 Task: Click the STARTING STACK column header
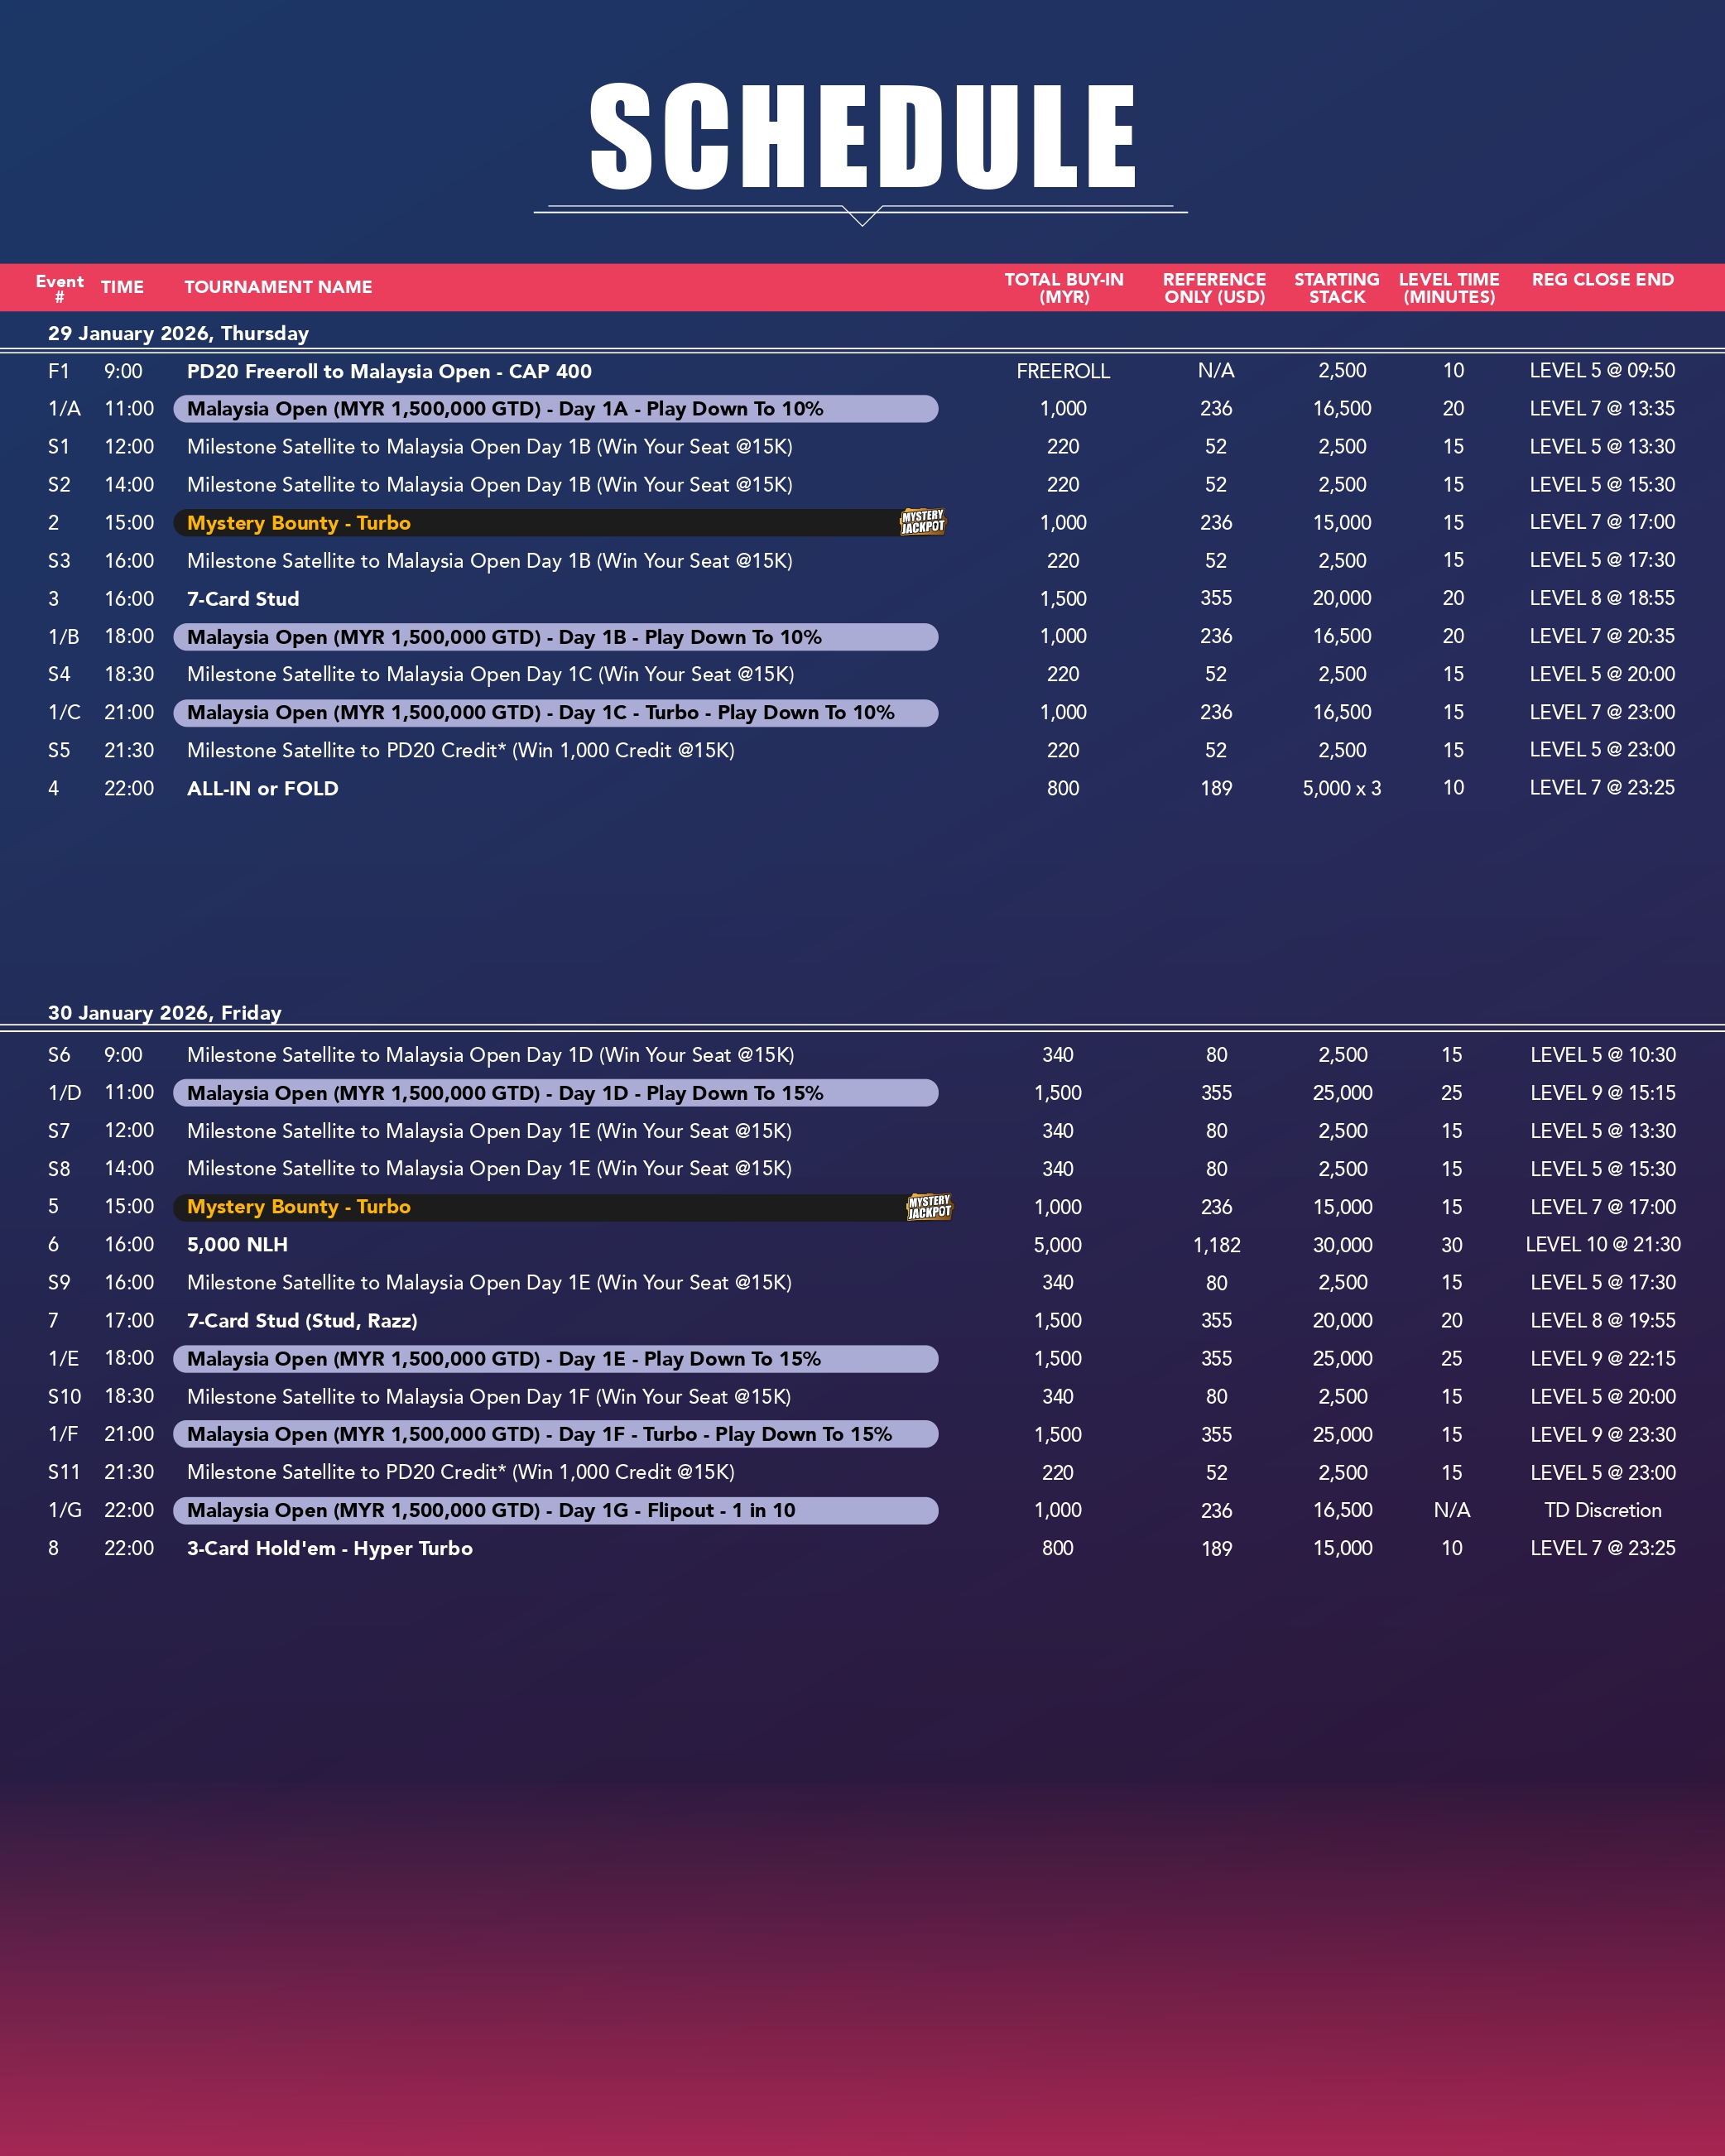(1336, 288)
